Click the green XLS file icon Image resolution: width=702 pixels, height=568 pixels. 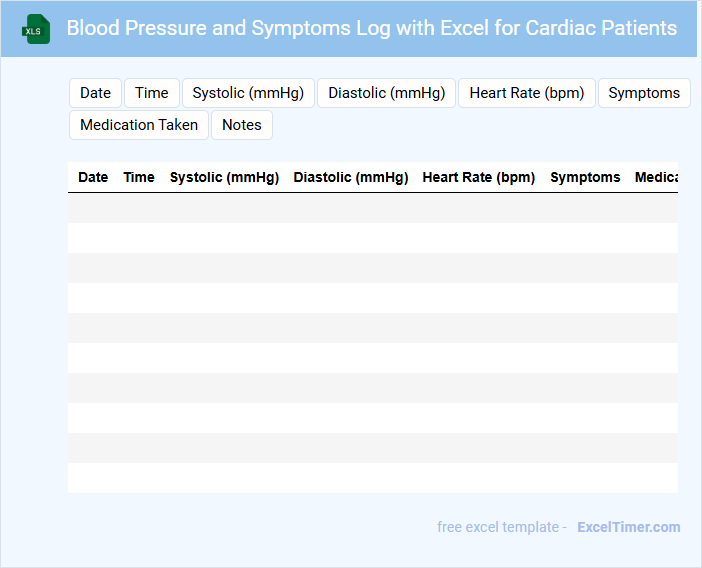37,29
